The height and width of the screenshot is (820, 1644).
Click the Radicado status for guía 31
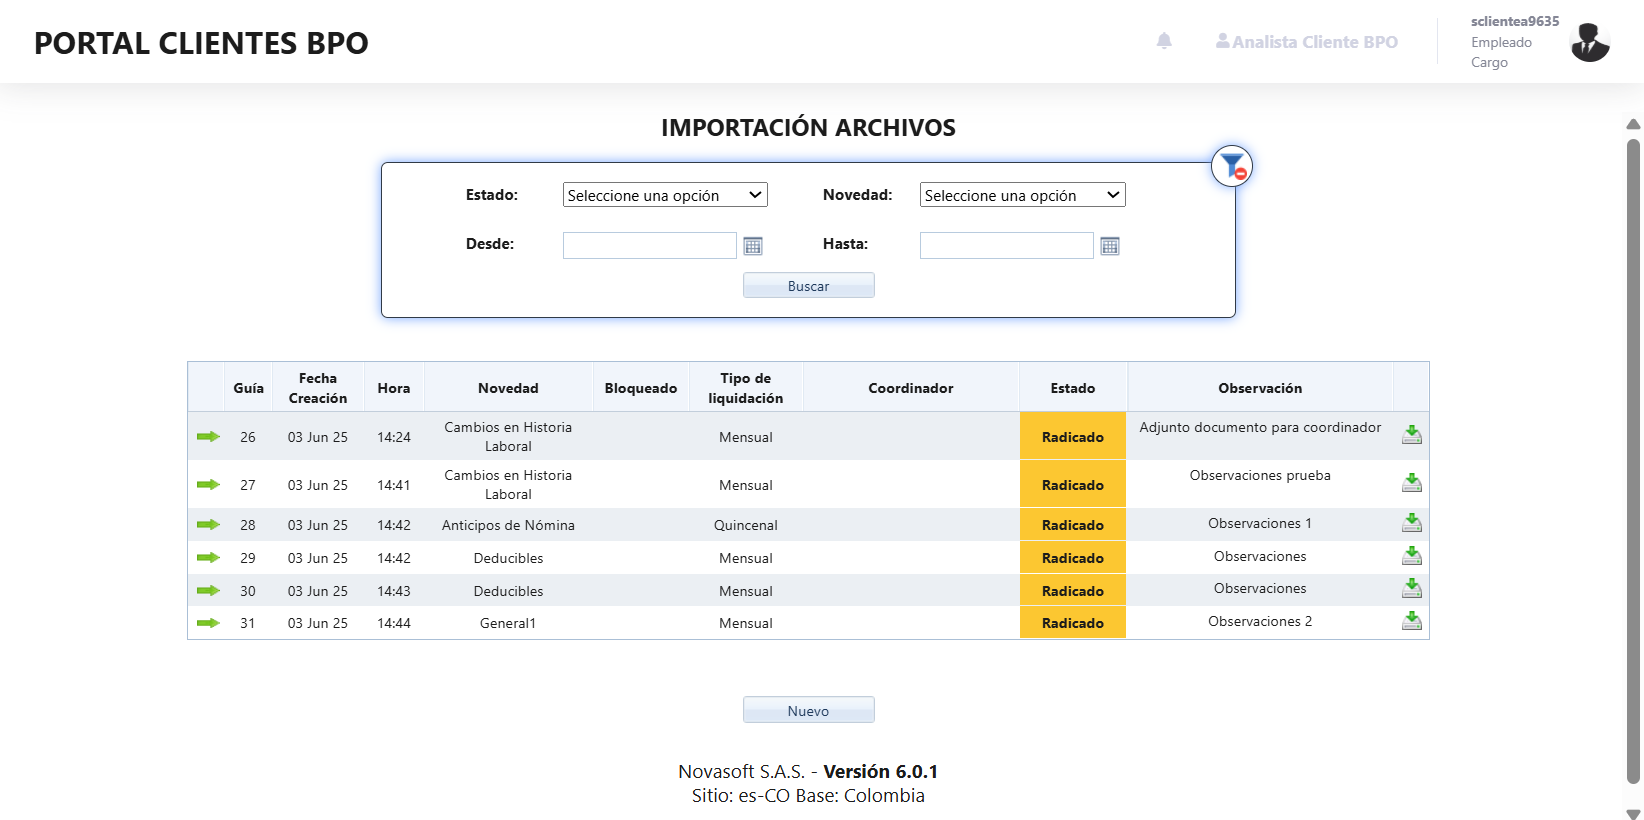1073,623
